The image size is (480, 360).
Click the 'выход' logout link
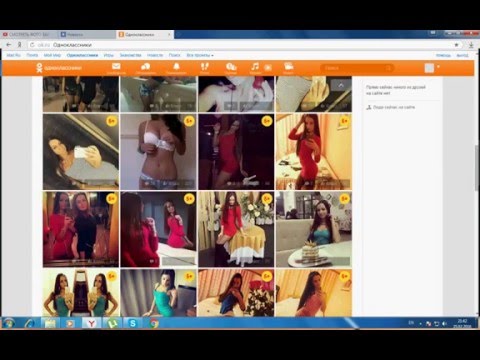point(462,56)
